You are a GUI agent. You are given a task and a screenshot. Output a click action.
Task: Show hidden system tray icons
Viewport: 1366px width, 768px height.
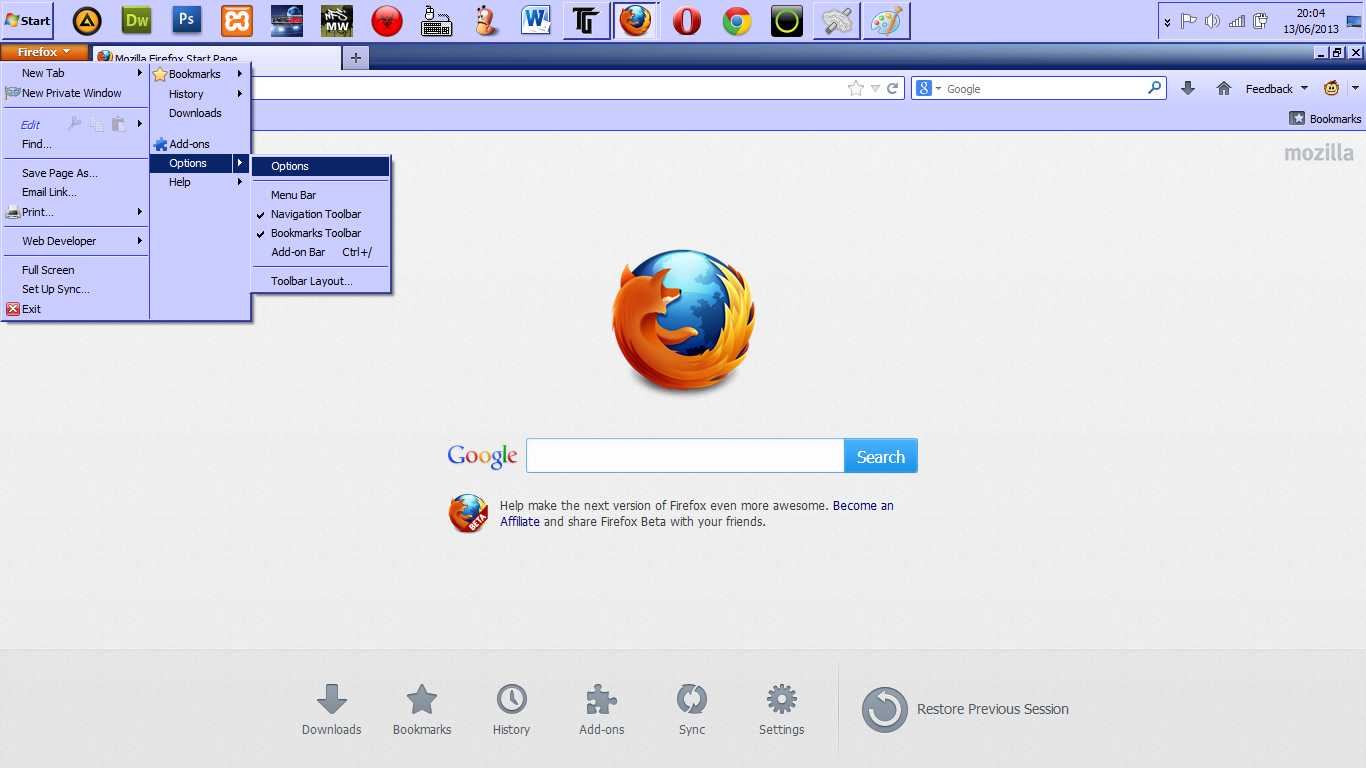pos(1167,21)
